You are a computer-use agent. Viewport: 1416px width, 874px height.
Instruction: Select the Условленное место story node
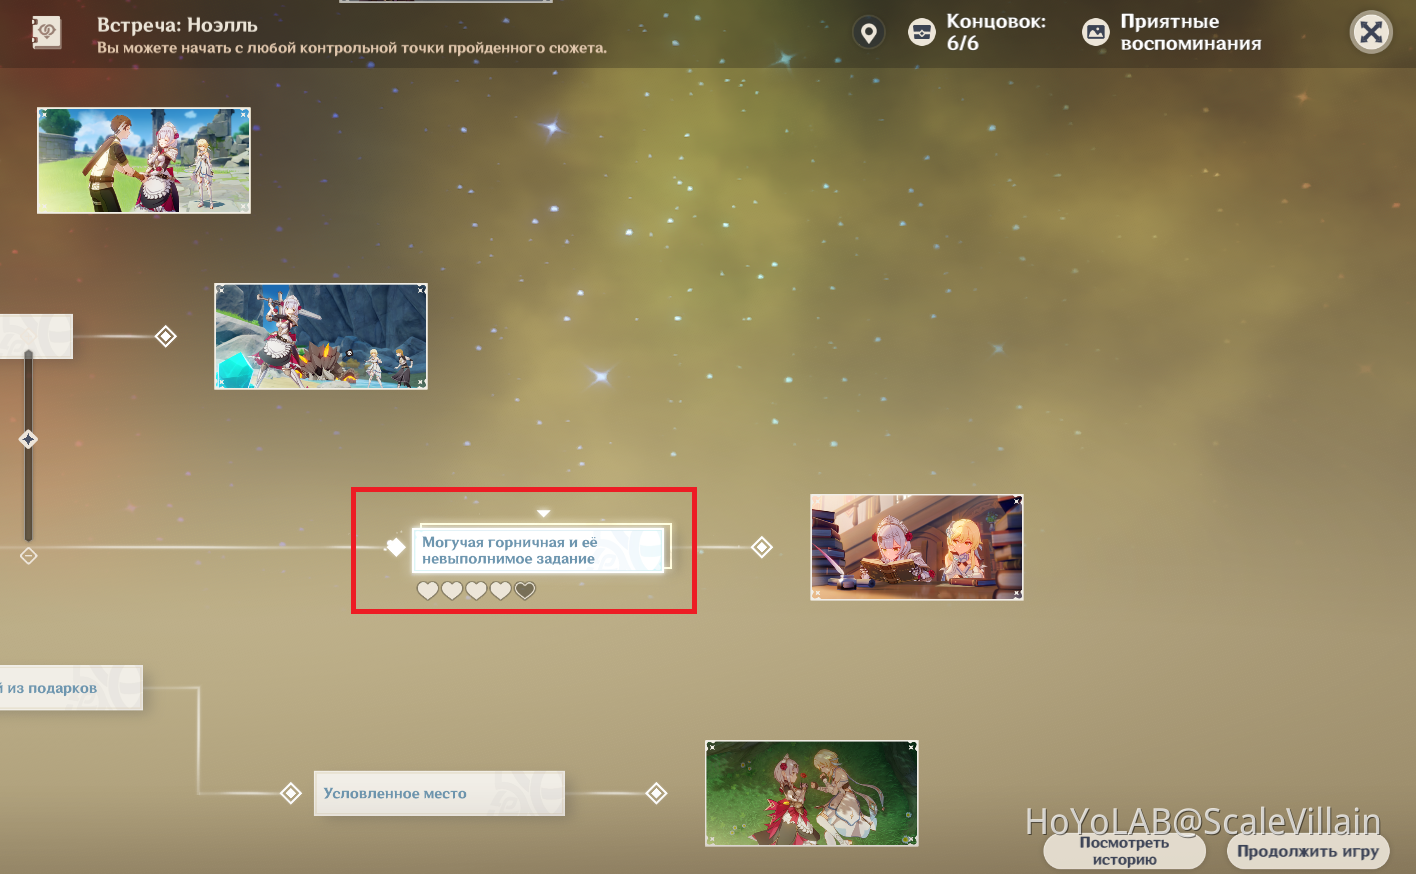coord(439,793)
